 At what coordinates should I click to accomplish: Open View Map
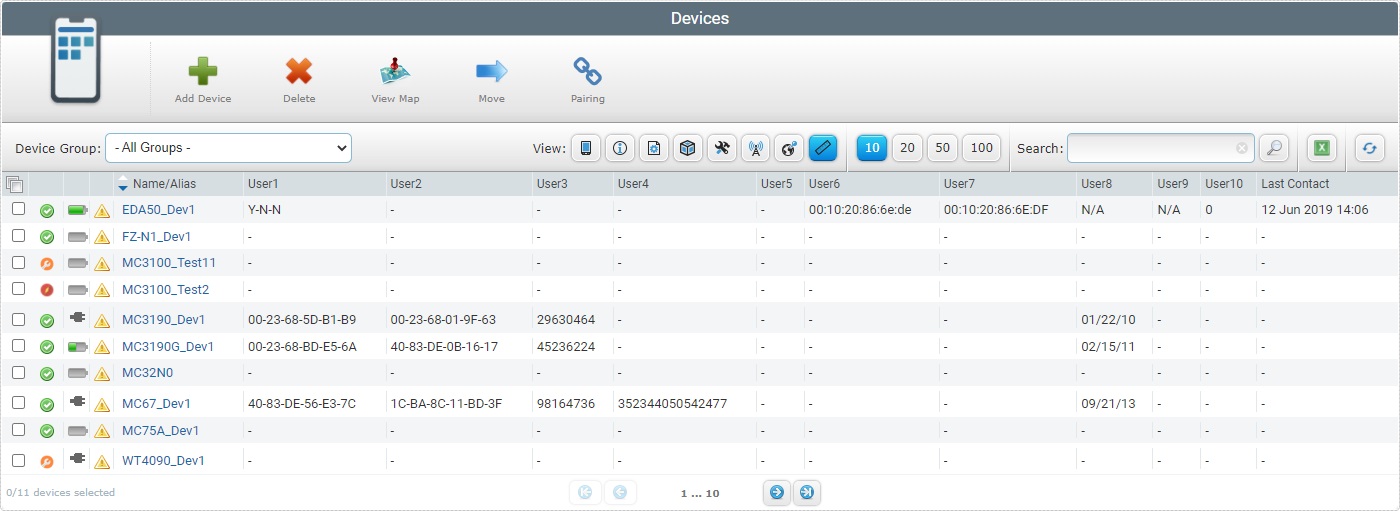coord(395,71)
